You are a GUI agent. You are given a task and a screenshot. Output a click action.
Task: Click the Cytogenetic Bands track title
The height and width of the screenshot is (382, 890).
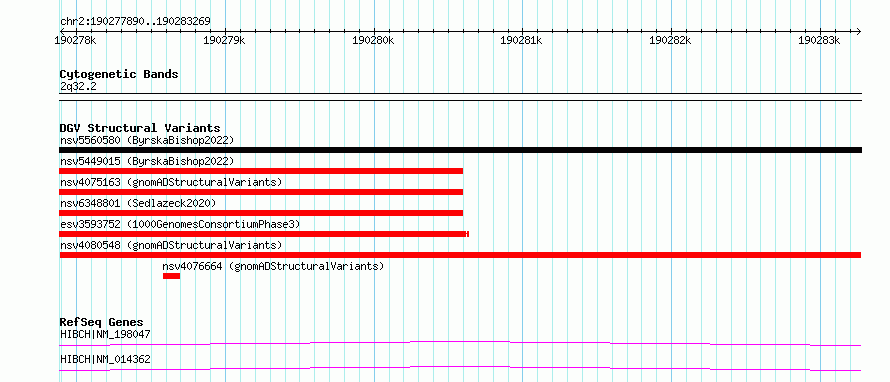pos(119,74)
